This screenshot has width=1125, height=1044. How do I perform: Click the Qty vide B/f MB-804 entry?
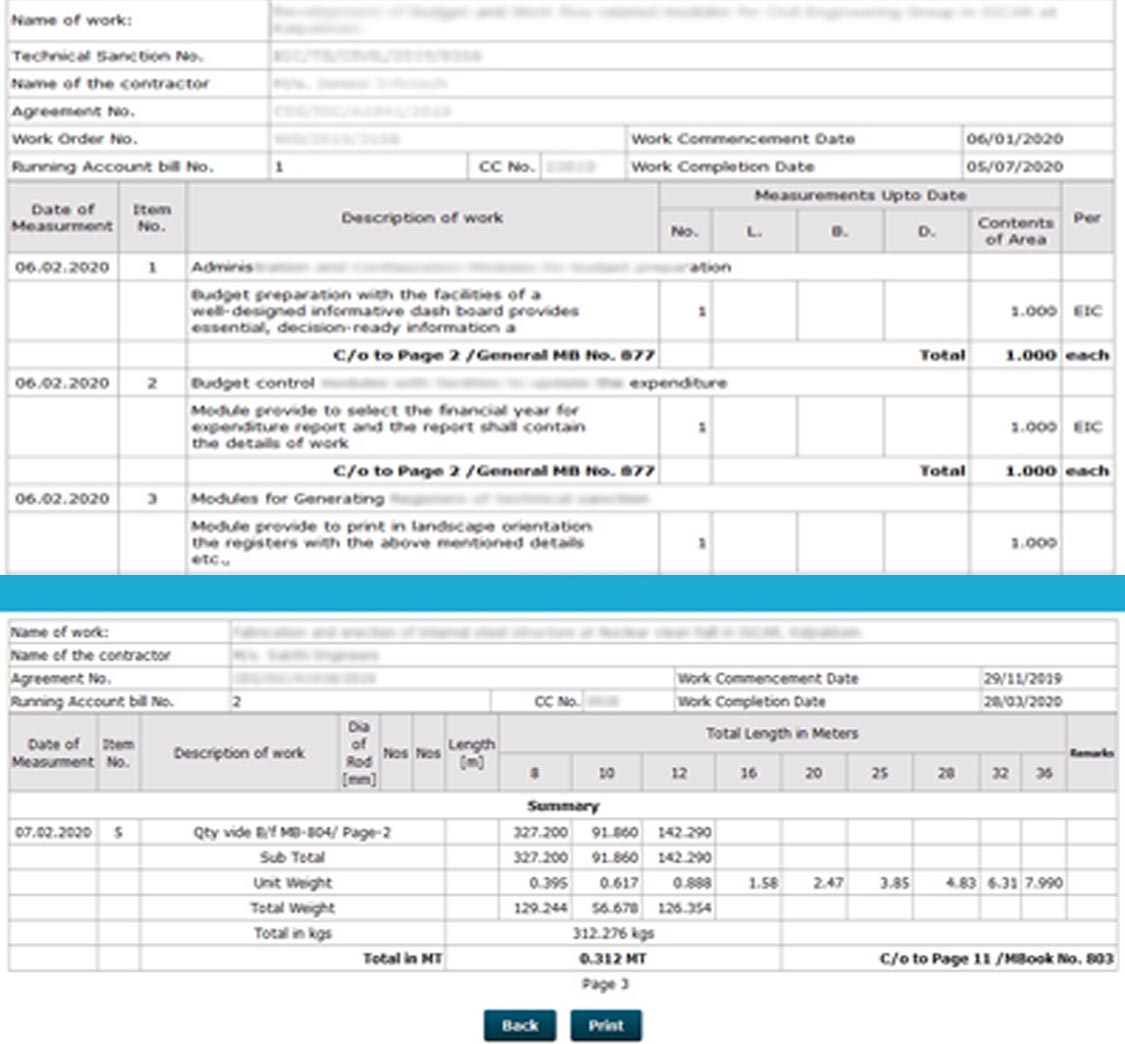point(292,831)
